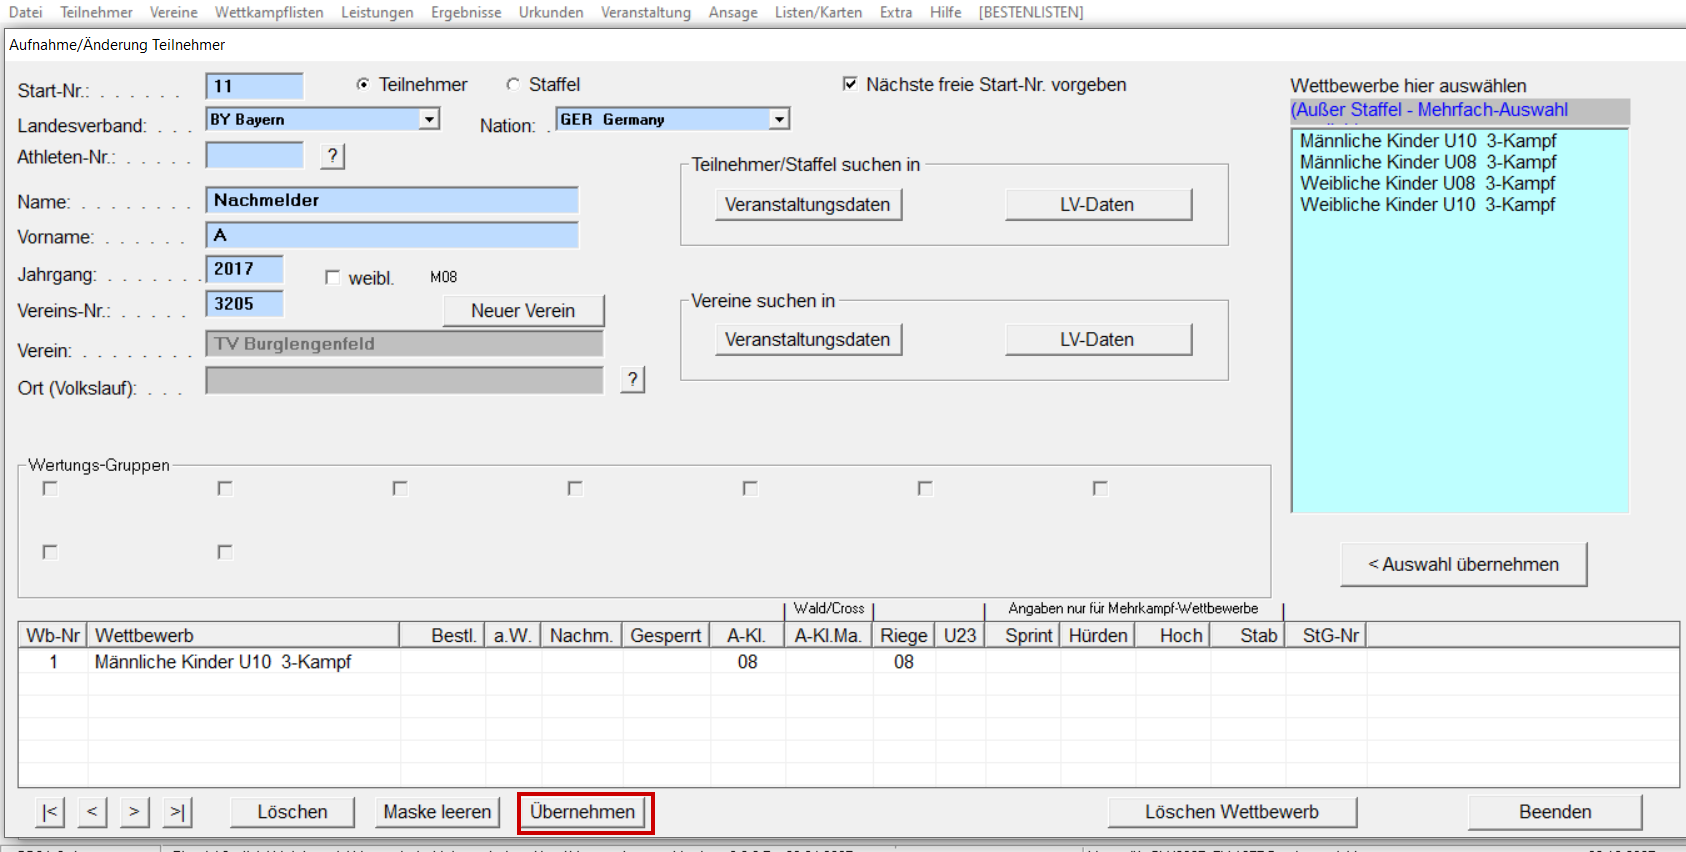Open the Urkunden menu
This screenshot has height=852, width=1686.
point(551,12)
